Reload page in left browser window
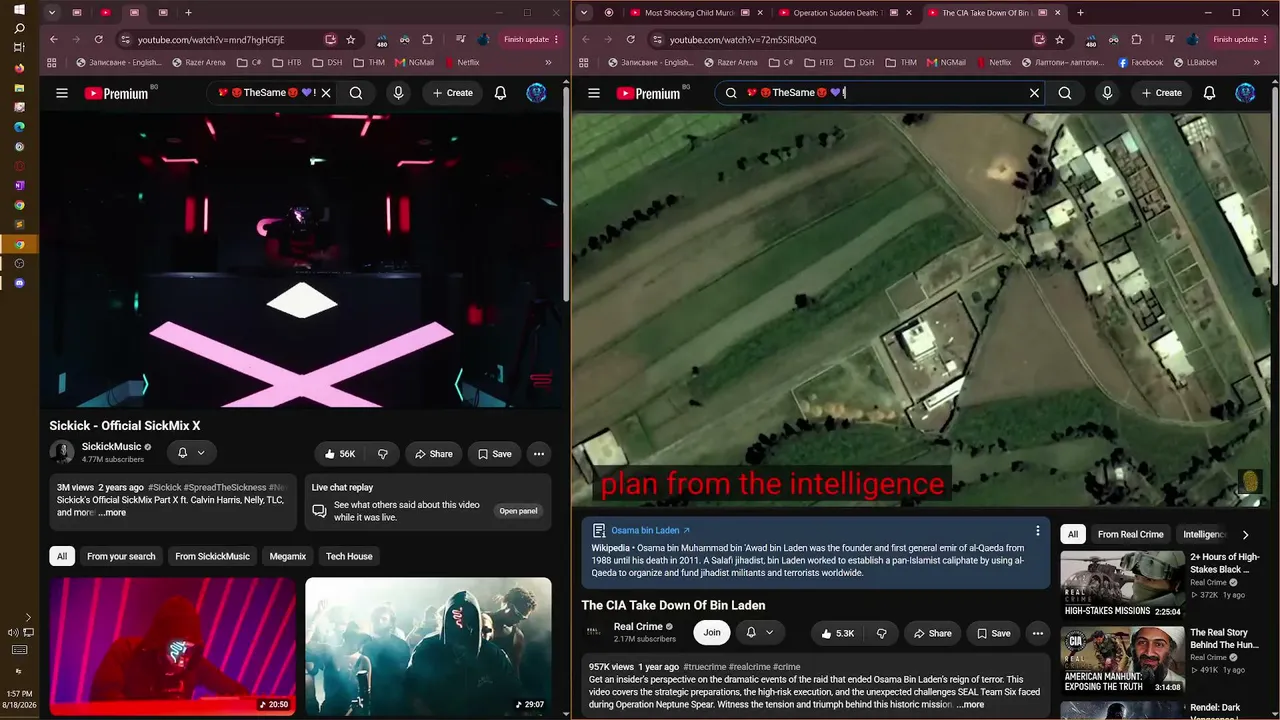The height and width of the screenshot is (720, 1280). point(99,40)
